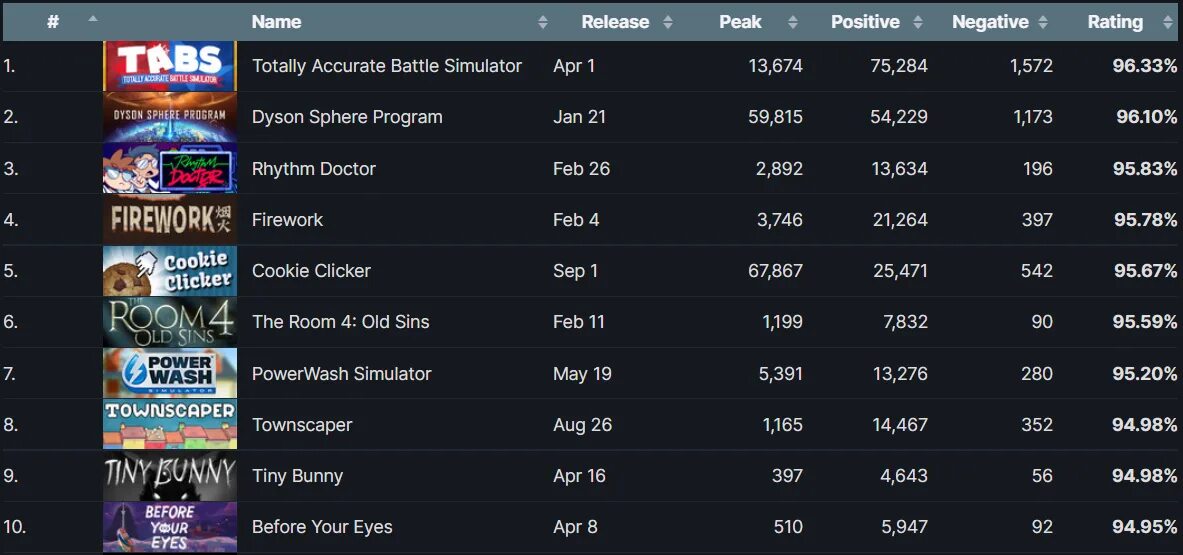Sort by Peak players column

click(741, 22)
